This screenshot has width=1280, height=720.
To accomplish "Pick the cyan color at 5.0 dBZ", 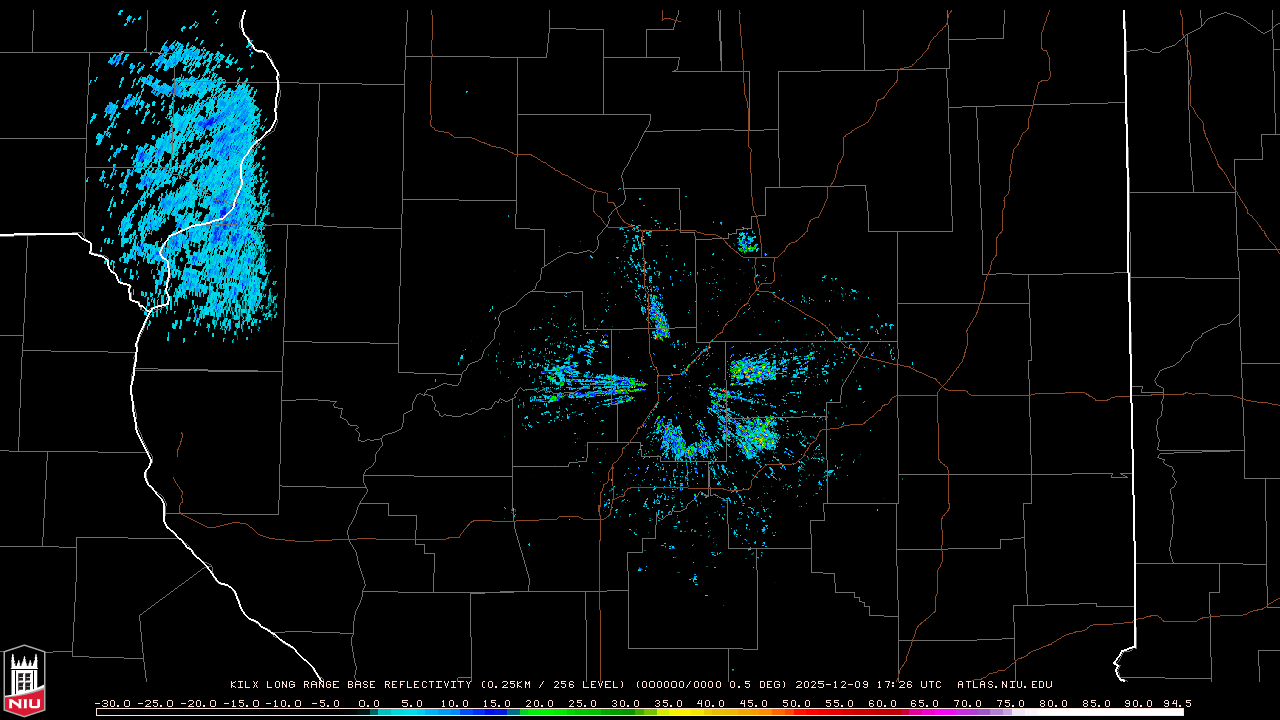I will coord(411,712).
